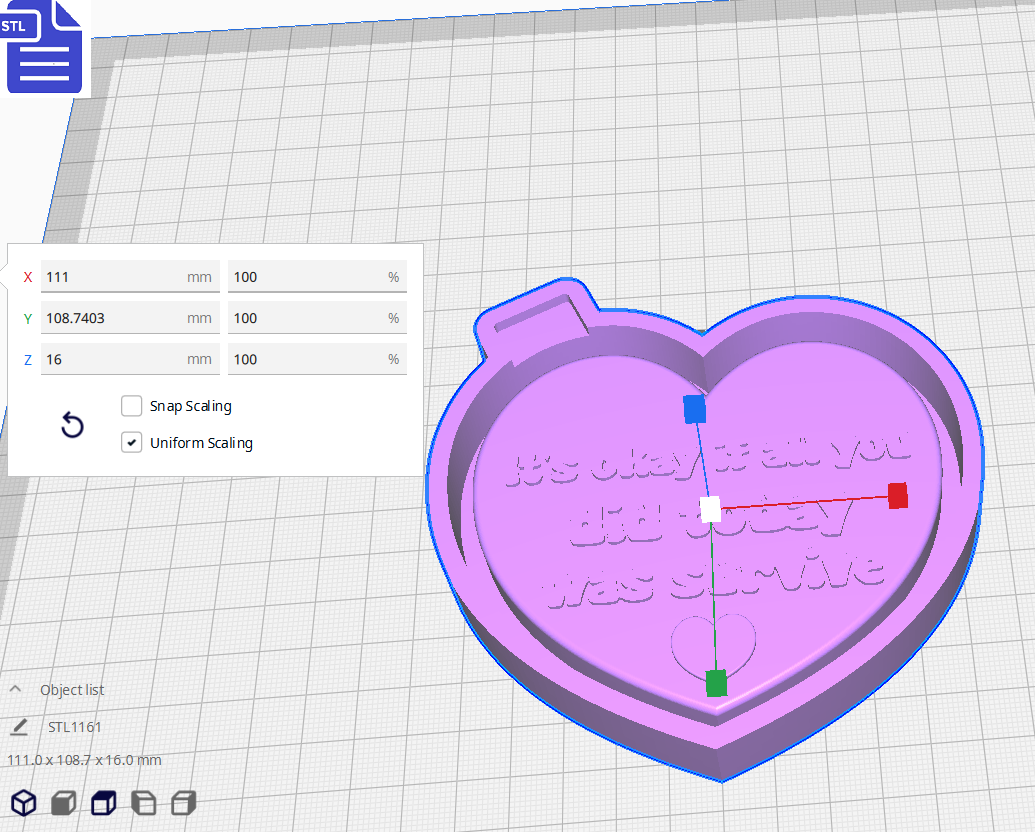1035x832 pixels.
Task: Switch to the top camera view
Action: tap(103, 803)
